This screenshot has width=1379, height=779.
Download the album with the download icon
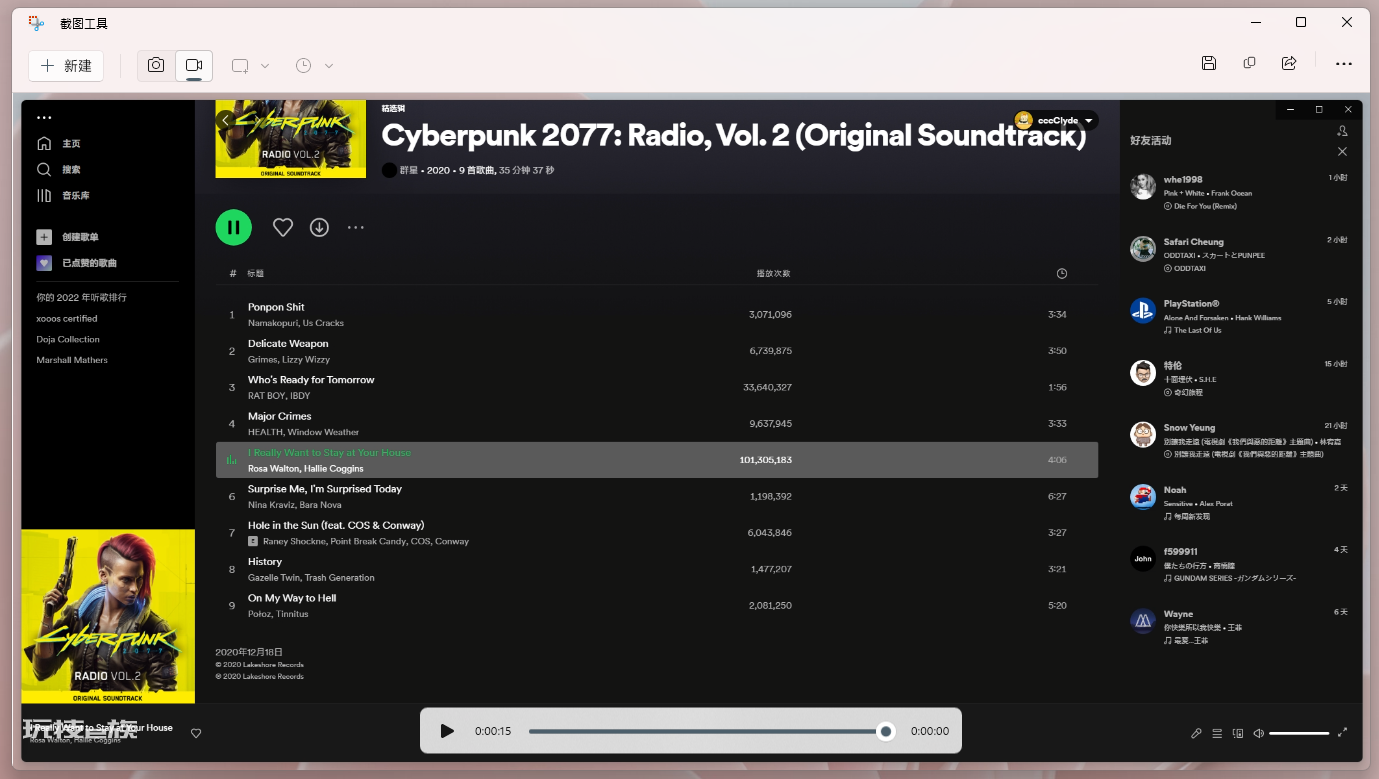pyautogui.click(x=319, y=227)
